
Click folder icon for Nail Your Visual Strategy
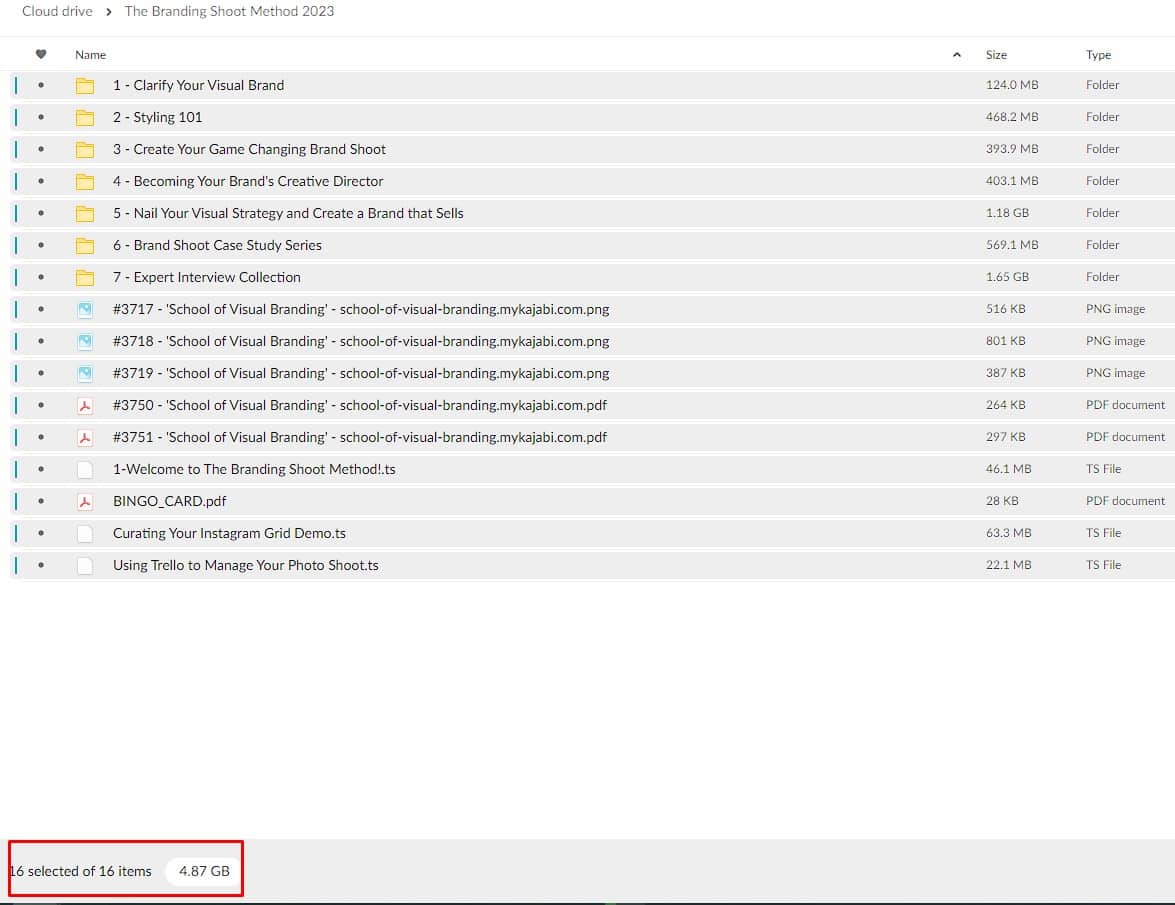[x=85, y=214]
